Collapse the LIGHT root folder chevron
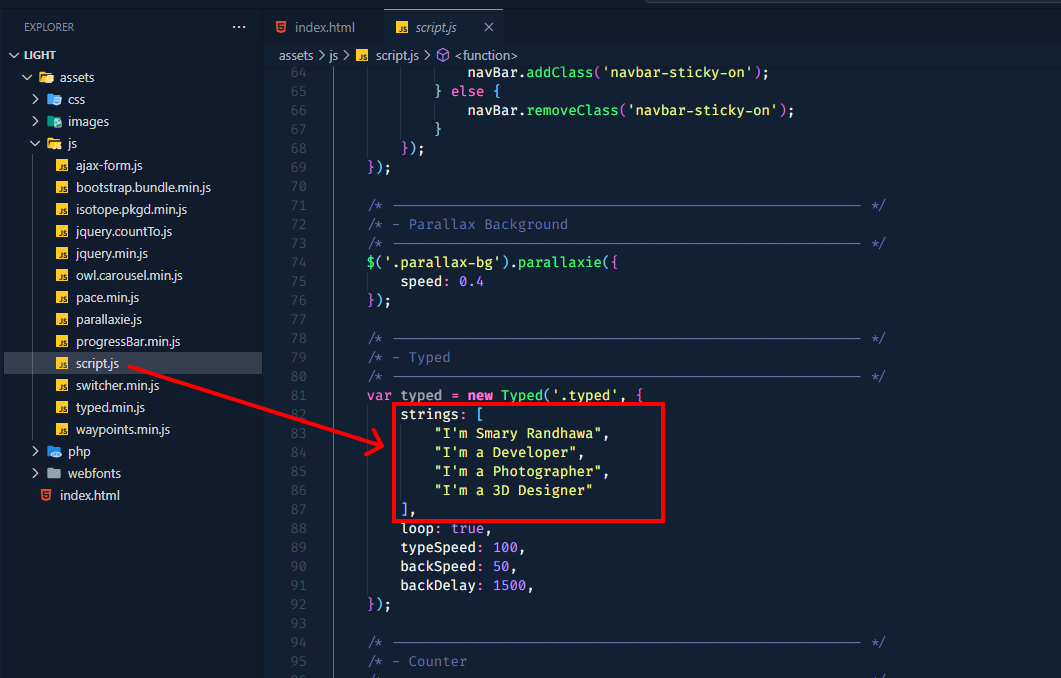Image resolution: width=1061 pixels, height=678 pixels. 14,55
